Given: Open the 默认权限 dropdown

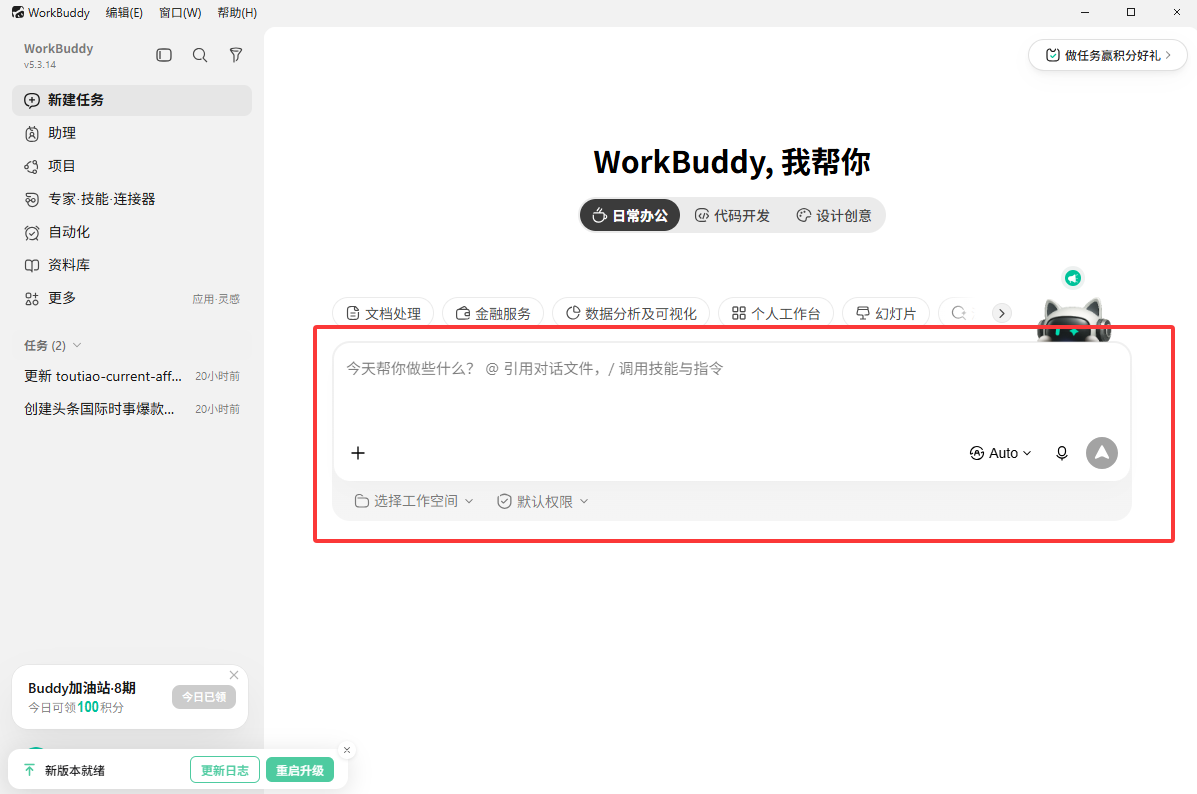Looking at the screenshot, I should tap(543, 501).
